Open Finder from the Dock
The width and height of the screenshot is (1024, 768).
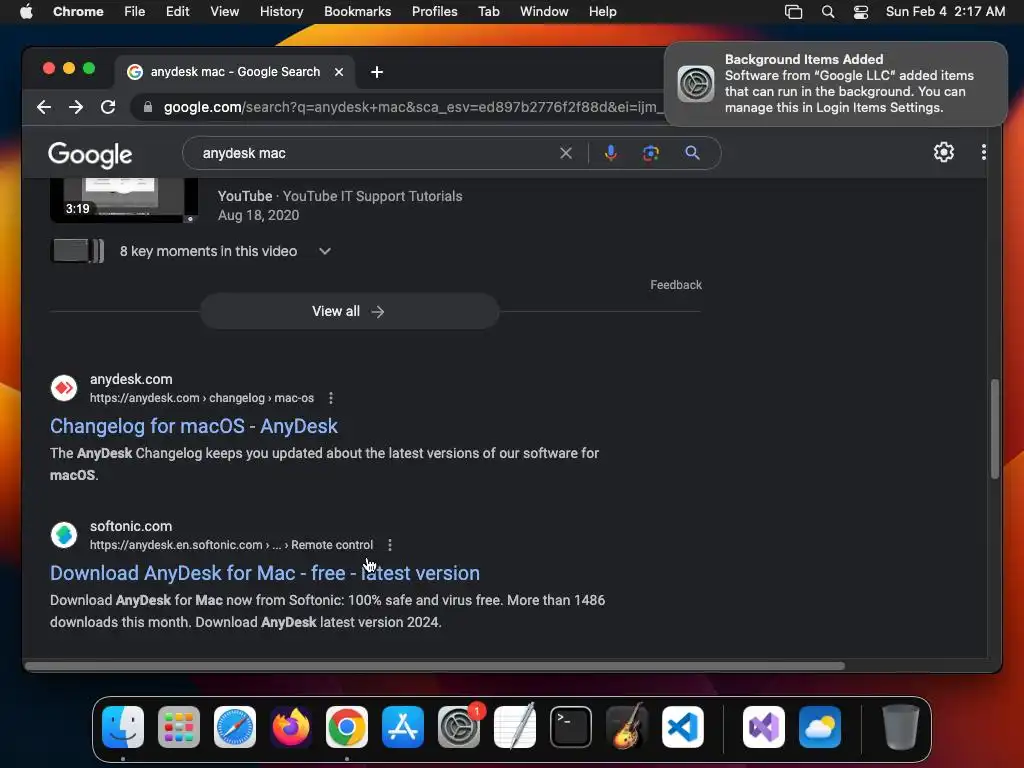tap(123, 727)
